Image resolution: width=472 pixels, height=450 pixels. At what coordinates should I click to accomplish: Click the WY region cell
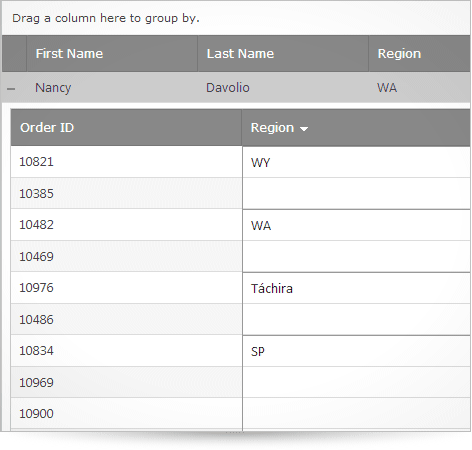click(356, 162)
